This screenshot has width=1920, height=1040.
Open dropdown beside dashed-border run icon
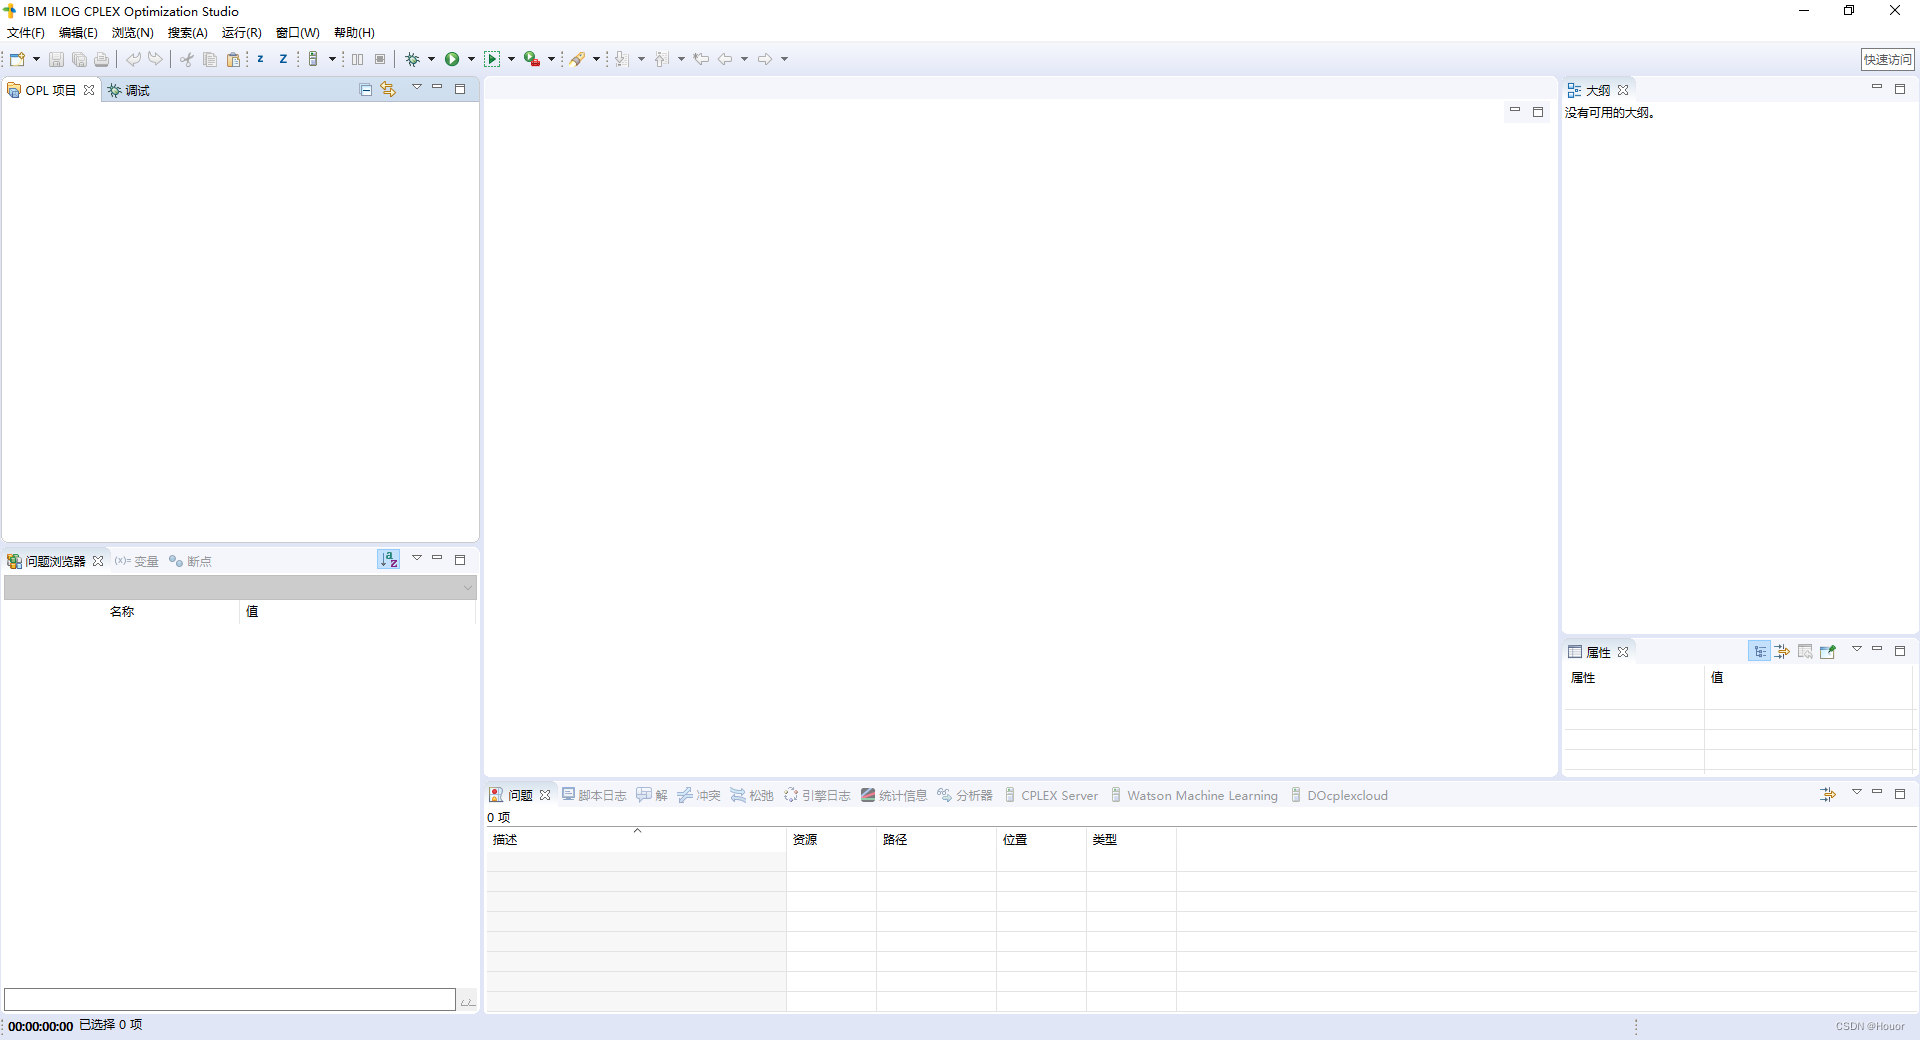tap(511, 59)
